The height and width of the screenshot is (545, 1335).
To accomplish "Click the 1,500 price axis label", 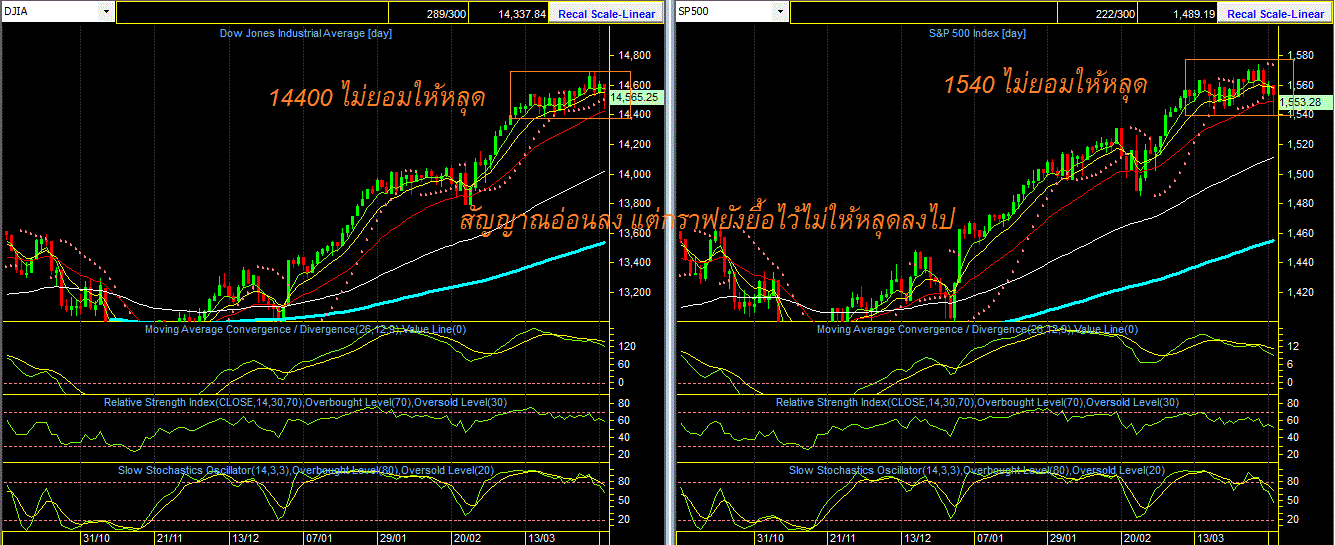I will click(1298, 174).
